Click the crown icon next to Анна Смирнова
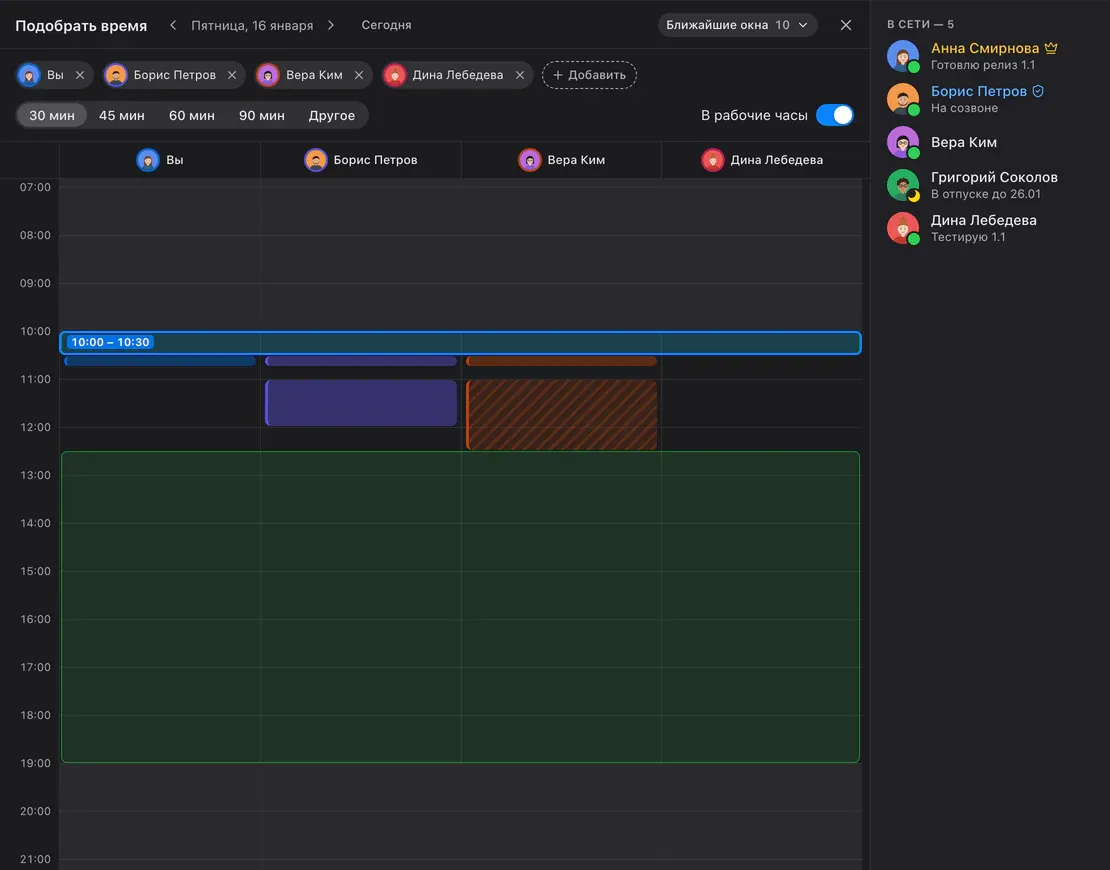This screenshot has height=870, width=1110. [x=1051, y=48]
